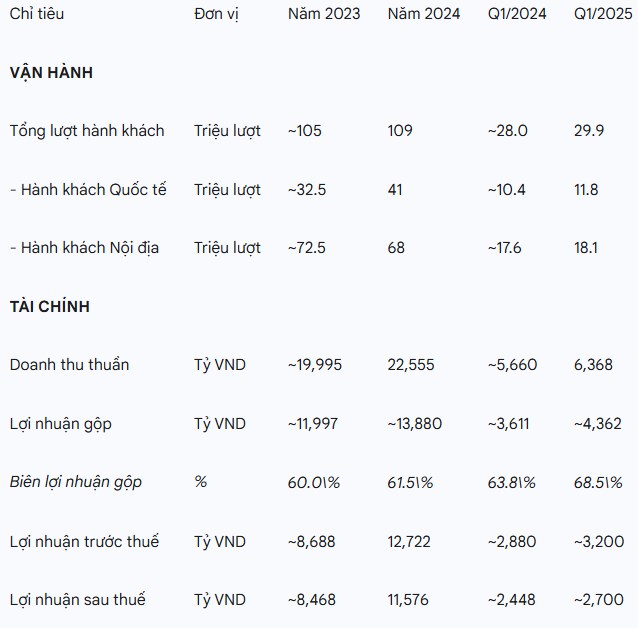Image resolution: width=638 pixels, height=628 pixels.
Task: Click the "VẬN HÀNH" section heading
Action: pos(51,73)
